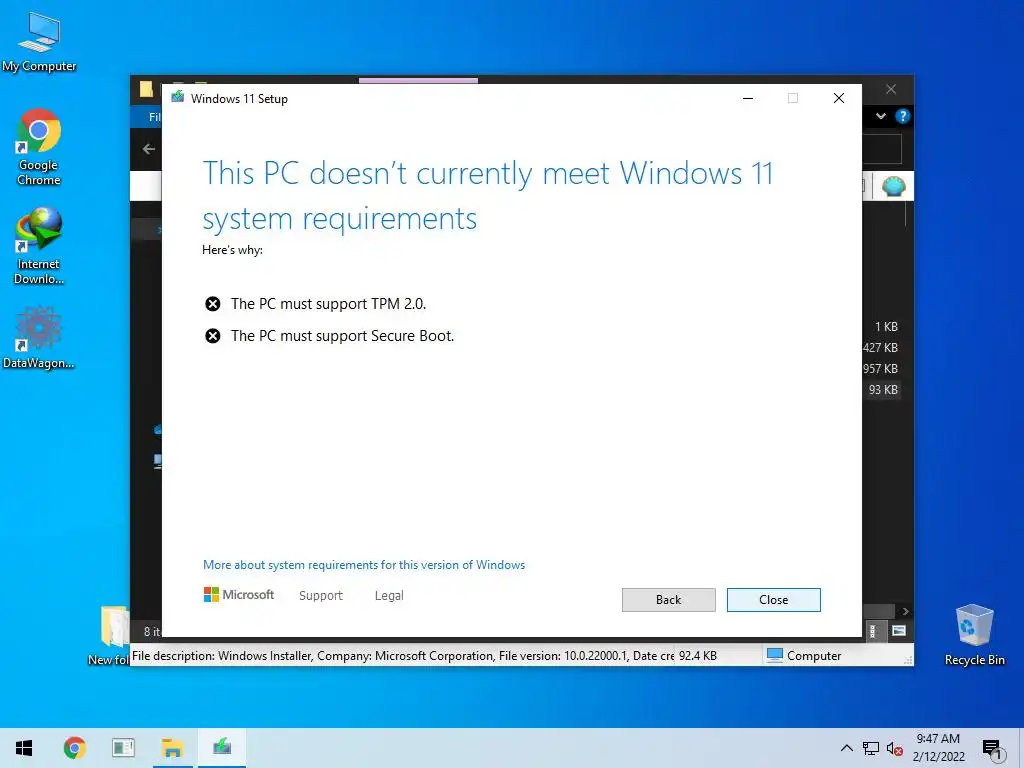Minimize the Windows 11 Setup window
The height and width of the screenshot is (768, 1024).
click(748, 98)
